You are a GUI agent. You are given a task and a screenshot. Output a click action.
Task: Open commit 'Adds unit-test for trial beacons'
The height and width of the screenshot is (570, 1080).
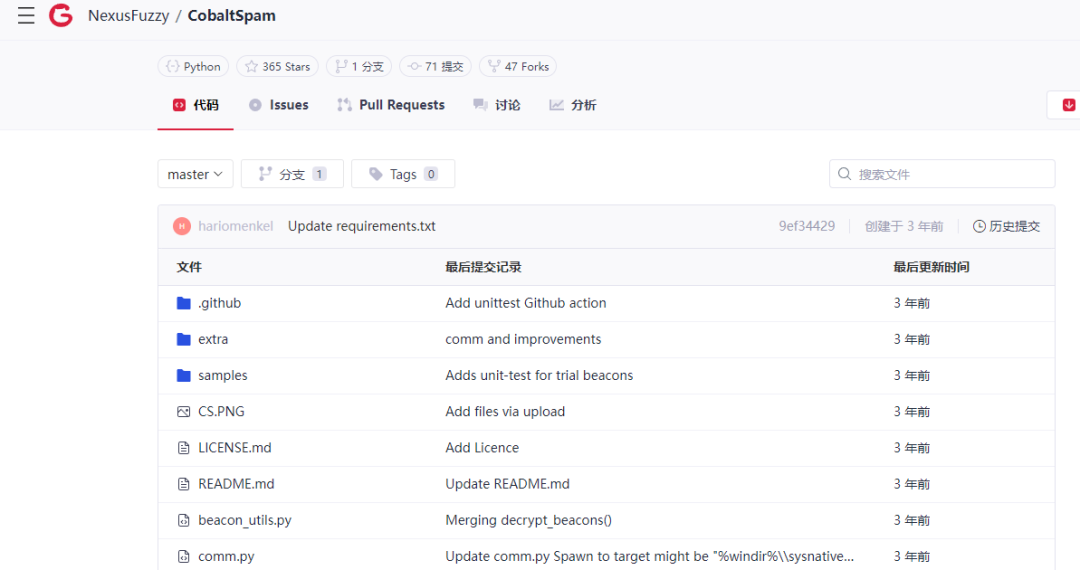click(x=539, y=375)
